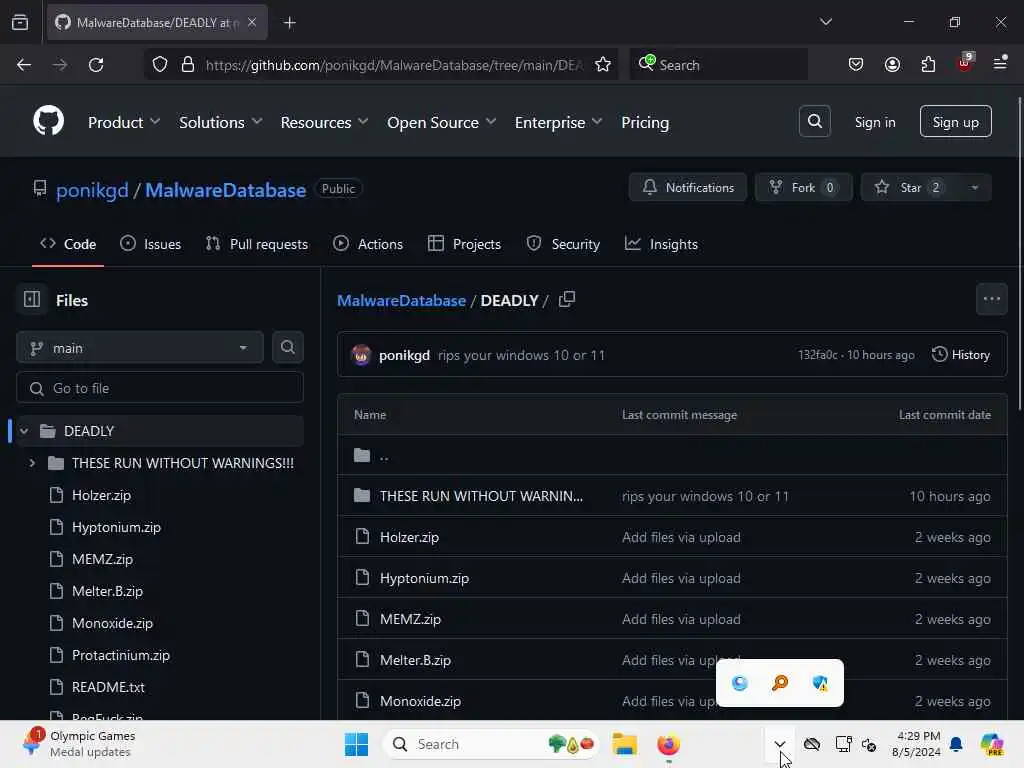Switch to the Actions tab
1024x768 pixels.
pos(368,244)
